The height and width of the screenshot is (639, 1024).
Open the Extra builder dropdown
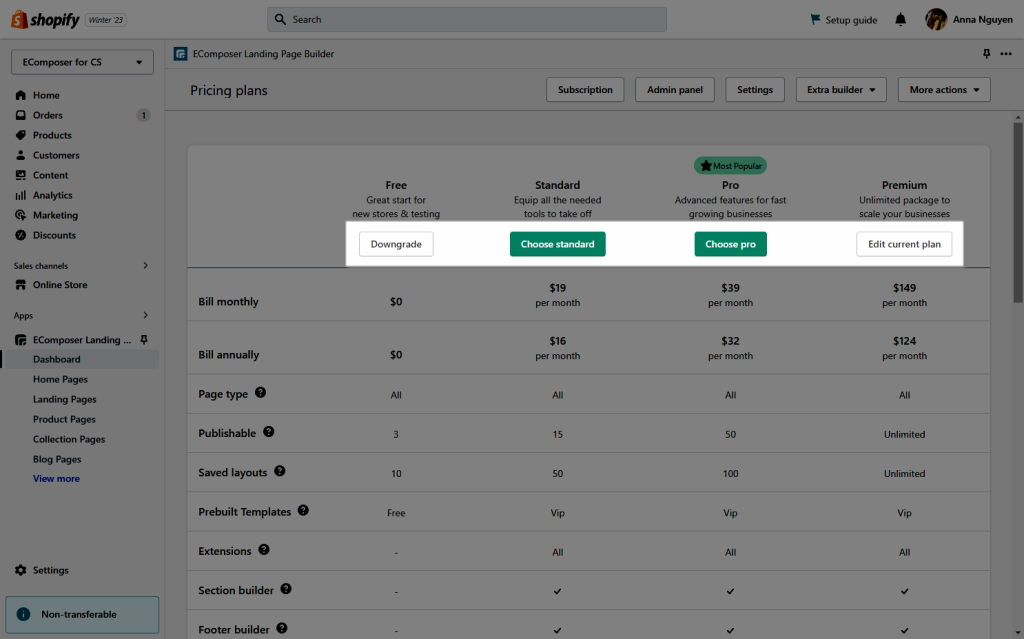click(x=841, y=90)
